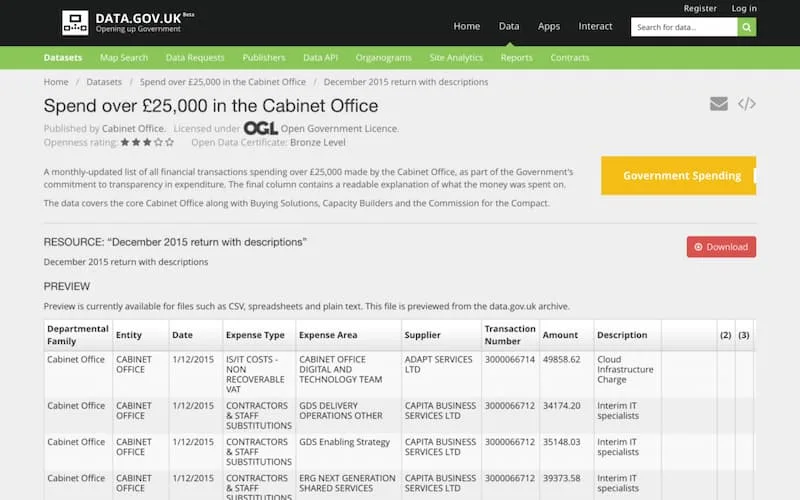Viewport: 800px width, 500px height.
Task: Open the Data navigation item
Action: click(x=509, y=26)
